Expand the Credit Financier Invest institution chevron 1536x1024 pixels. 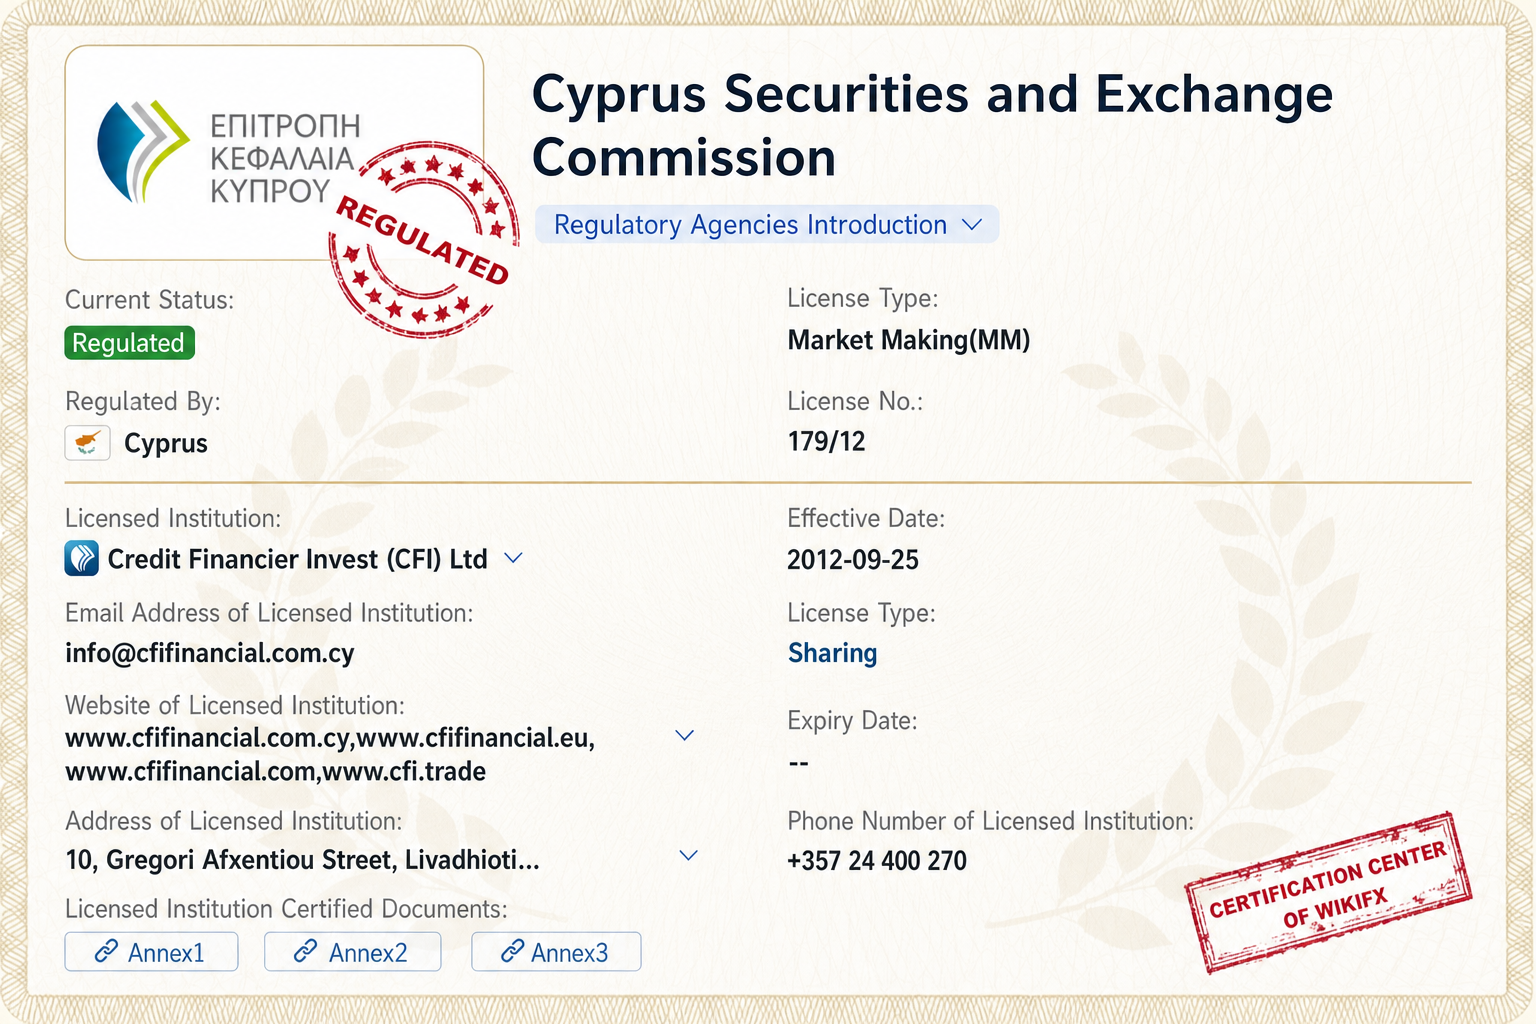tap(514, 558)
